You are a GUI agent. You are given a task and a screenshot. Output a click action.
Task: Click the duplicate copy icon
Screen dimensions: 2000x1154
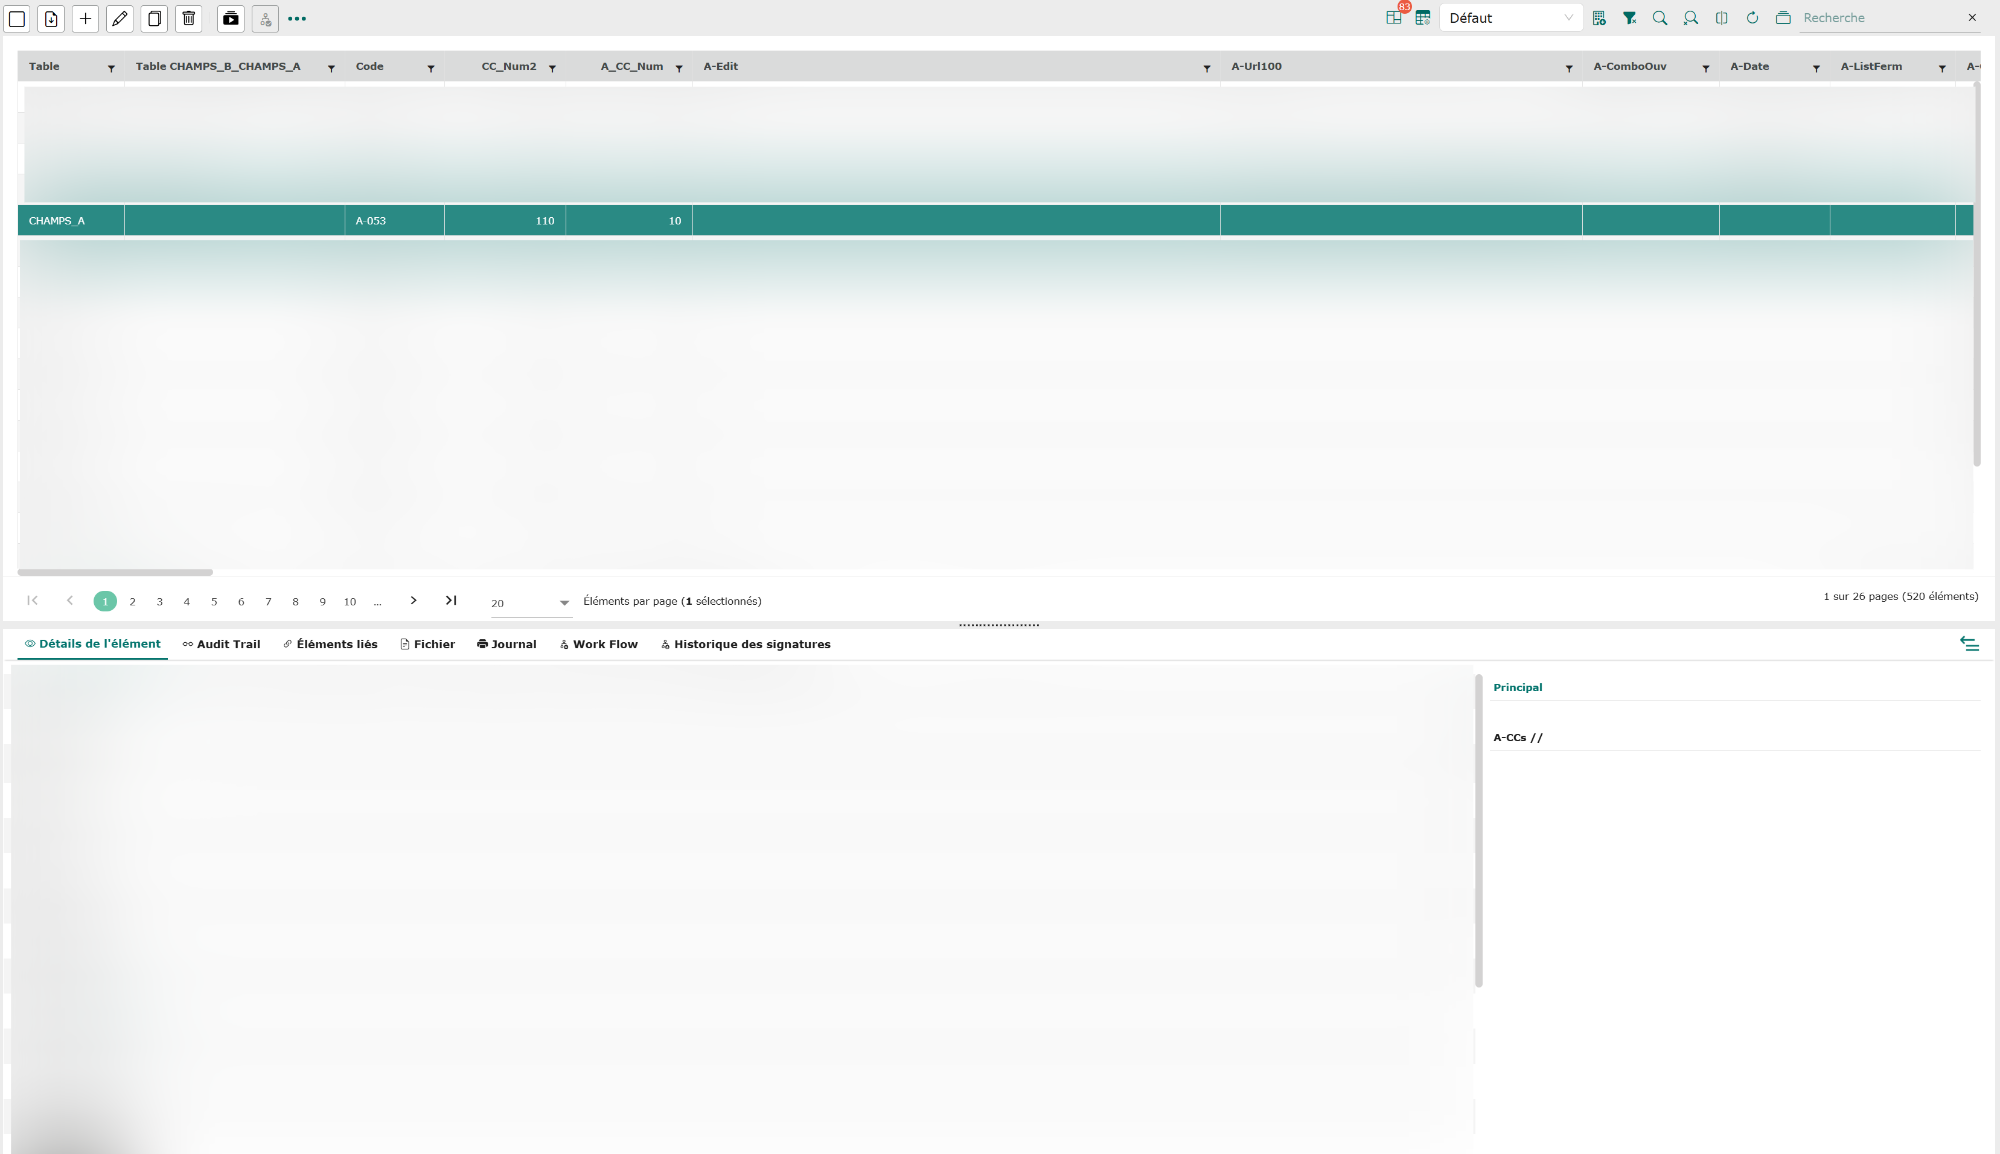pyautogui.click(x=154, y=18)
